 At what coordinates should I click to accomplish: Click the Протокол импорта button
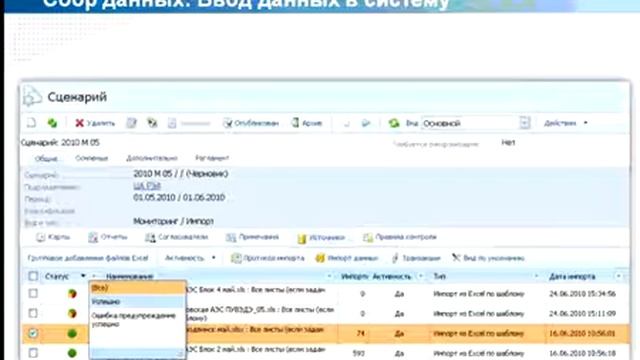[268, 258]
